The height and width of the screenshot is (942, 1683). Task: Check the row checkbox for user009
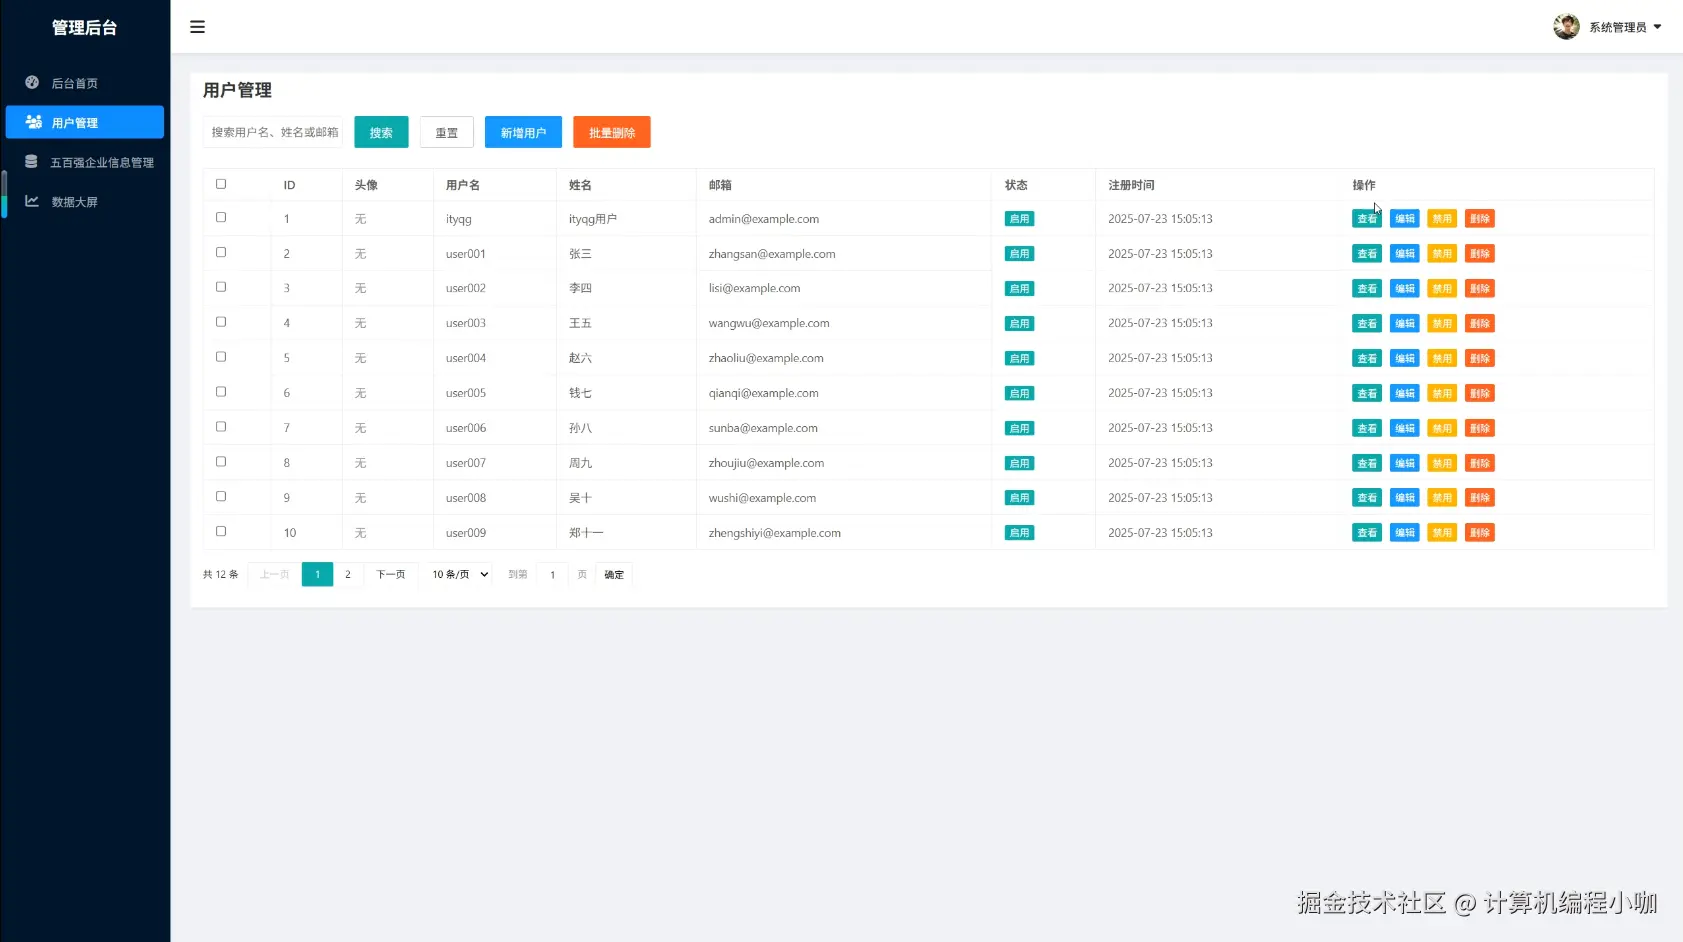[221, 531]
